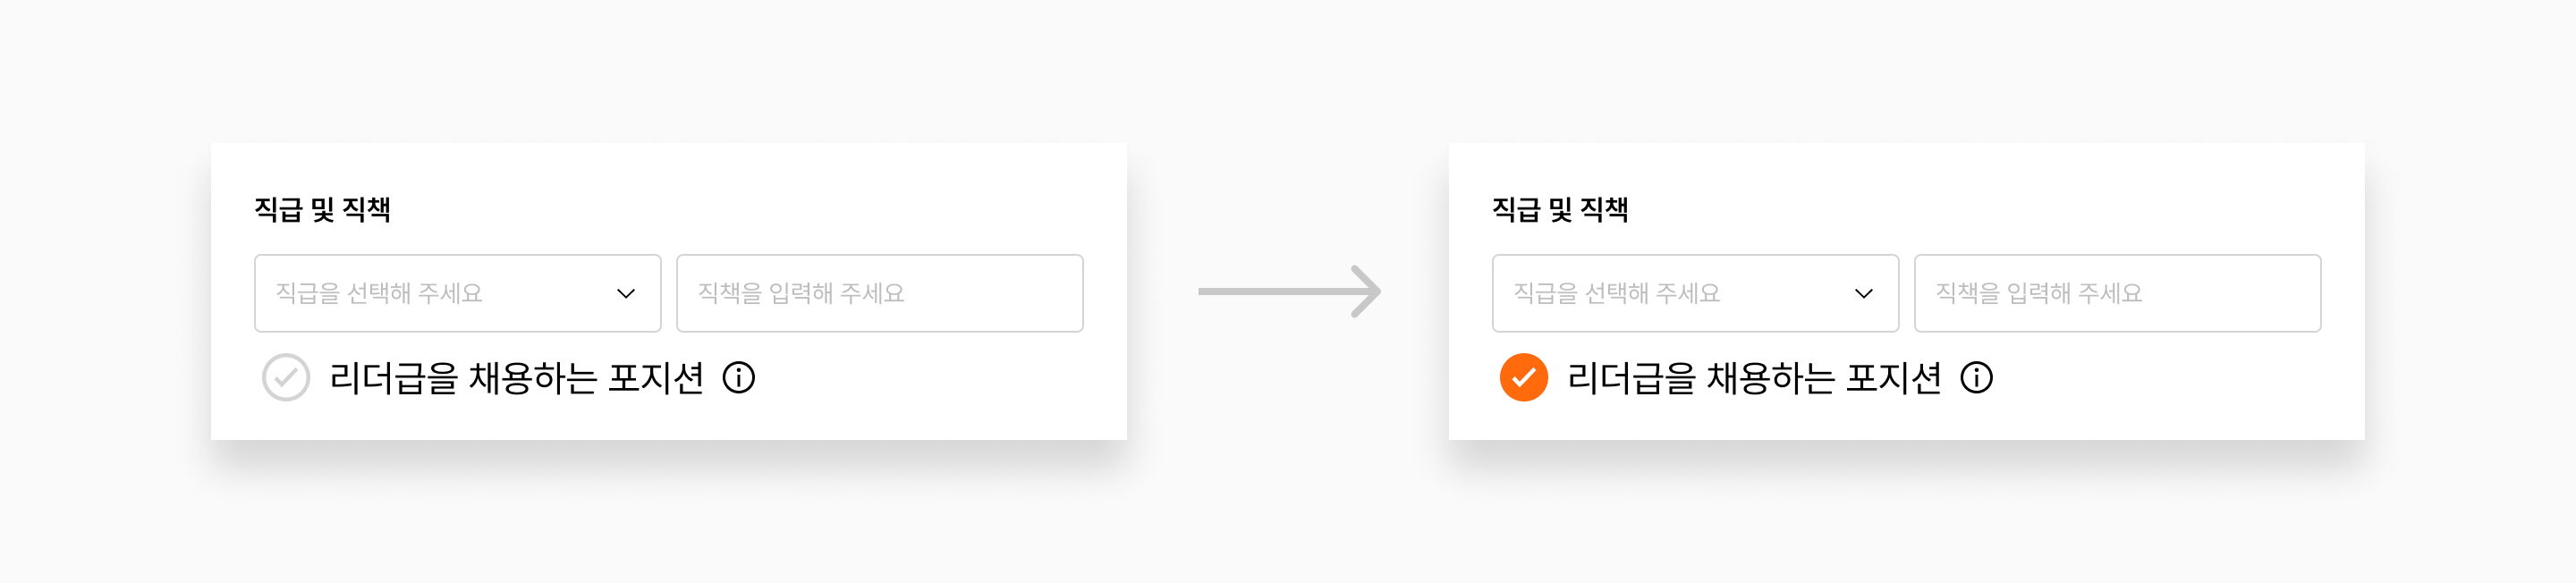The image size is (2576, 583).
Task: Toggle via right card's 리더급을 채용하는 포지션 text
Action: 1755,378
